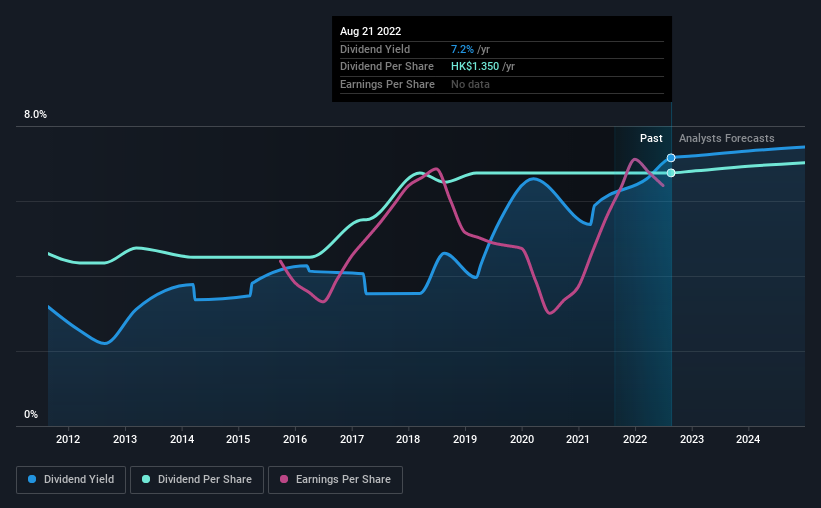This screenshot has height=508, width=821.
Task: Click the 8.0% y-axis label
Action: (35, 115)
